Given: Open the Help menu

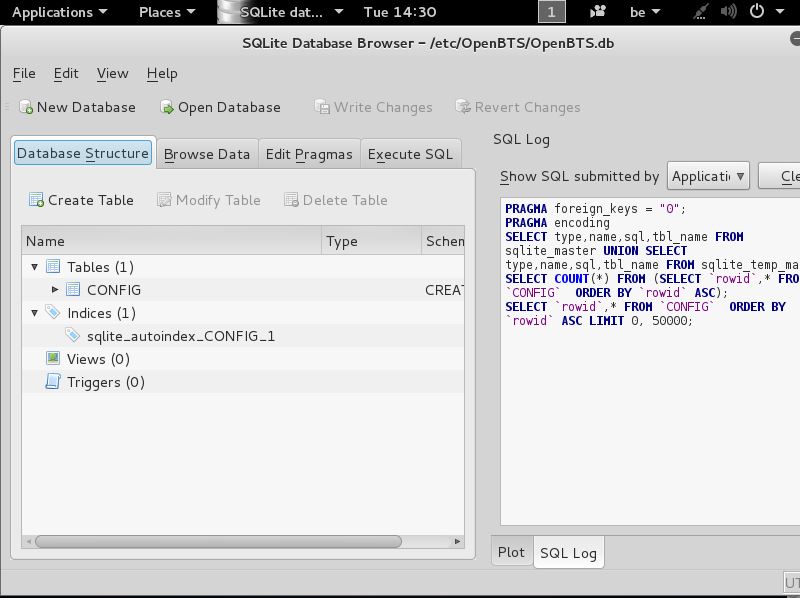Looking at the screenshot, I should pyautogui.click(x=162, y=74).
